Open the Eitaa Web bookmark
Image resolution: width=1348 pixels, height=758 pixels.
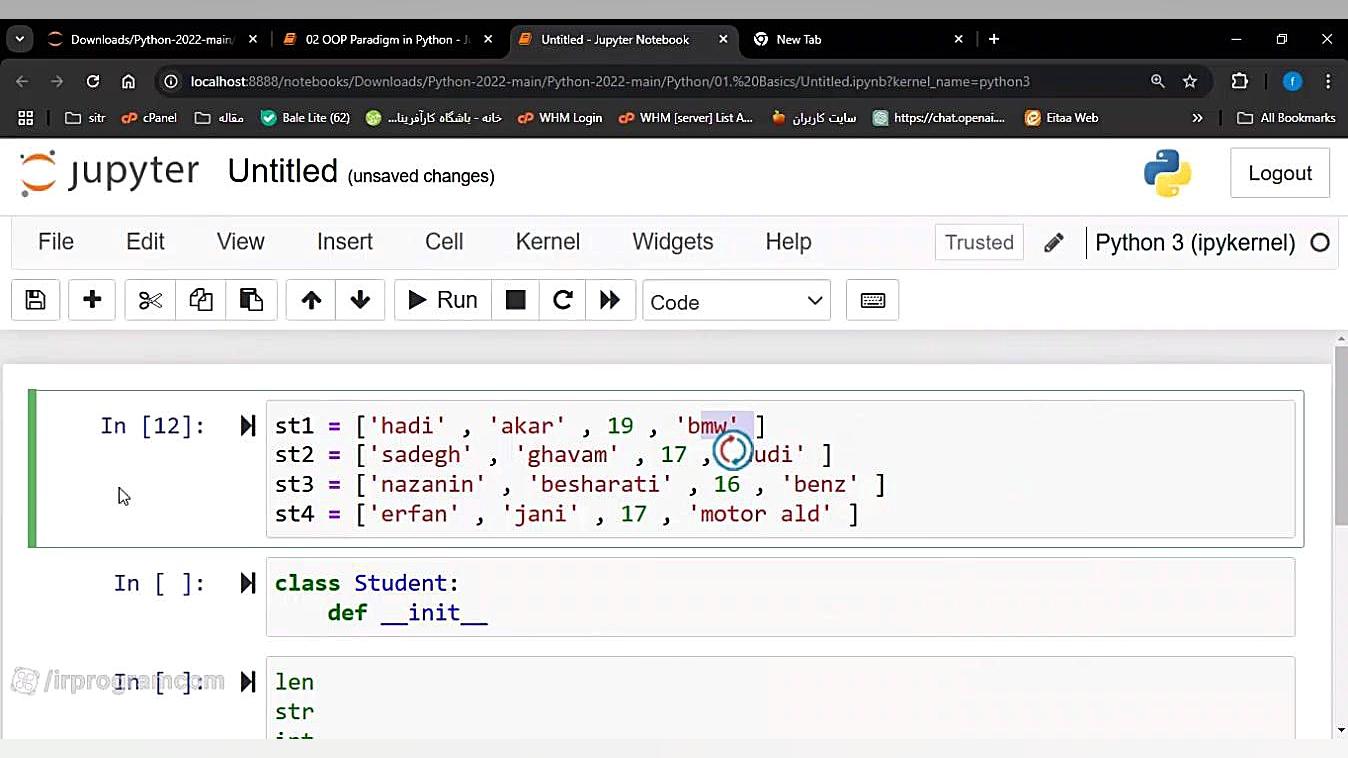[1062, 118]
